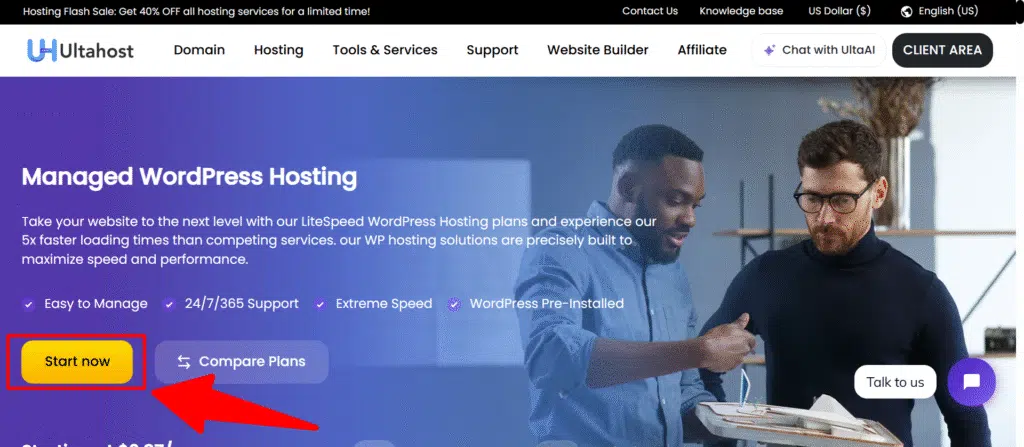
Task: Click the Talk to us bubble
Action: [x=895, y=382]
